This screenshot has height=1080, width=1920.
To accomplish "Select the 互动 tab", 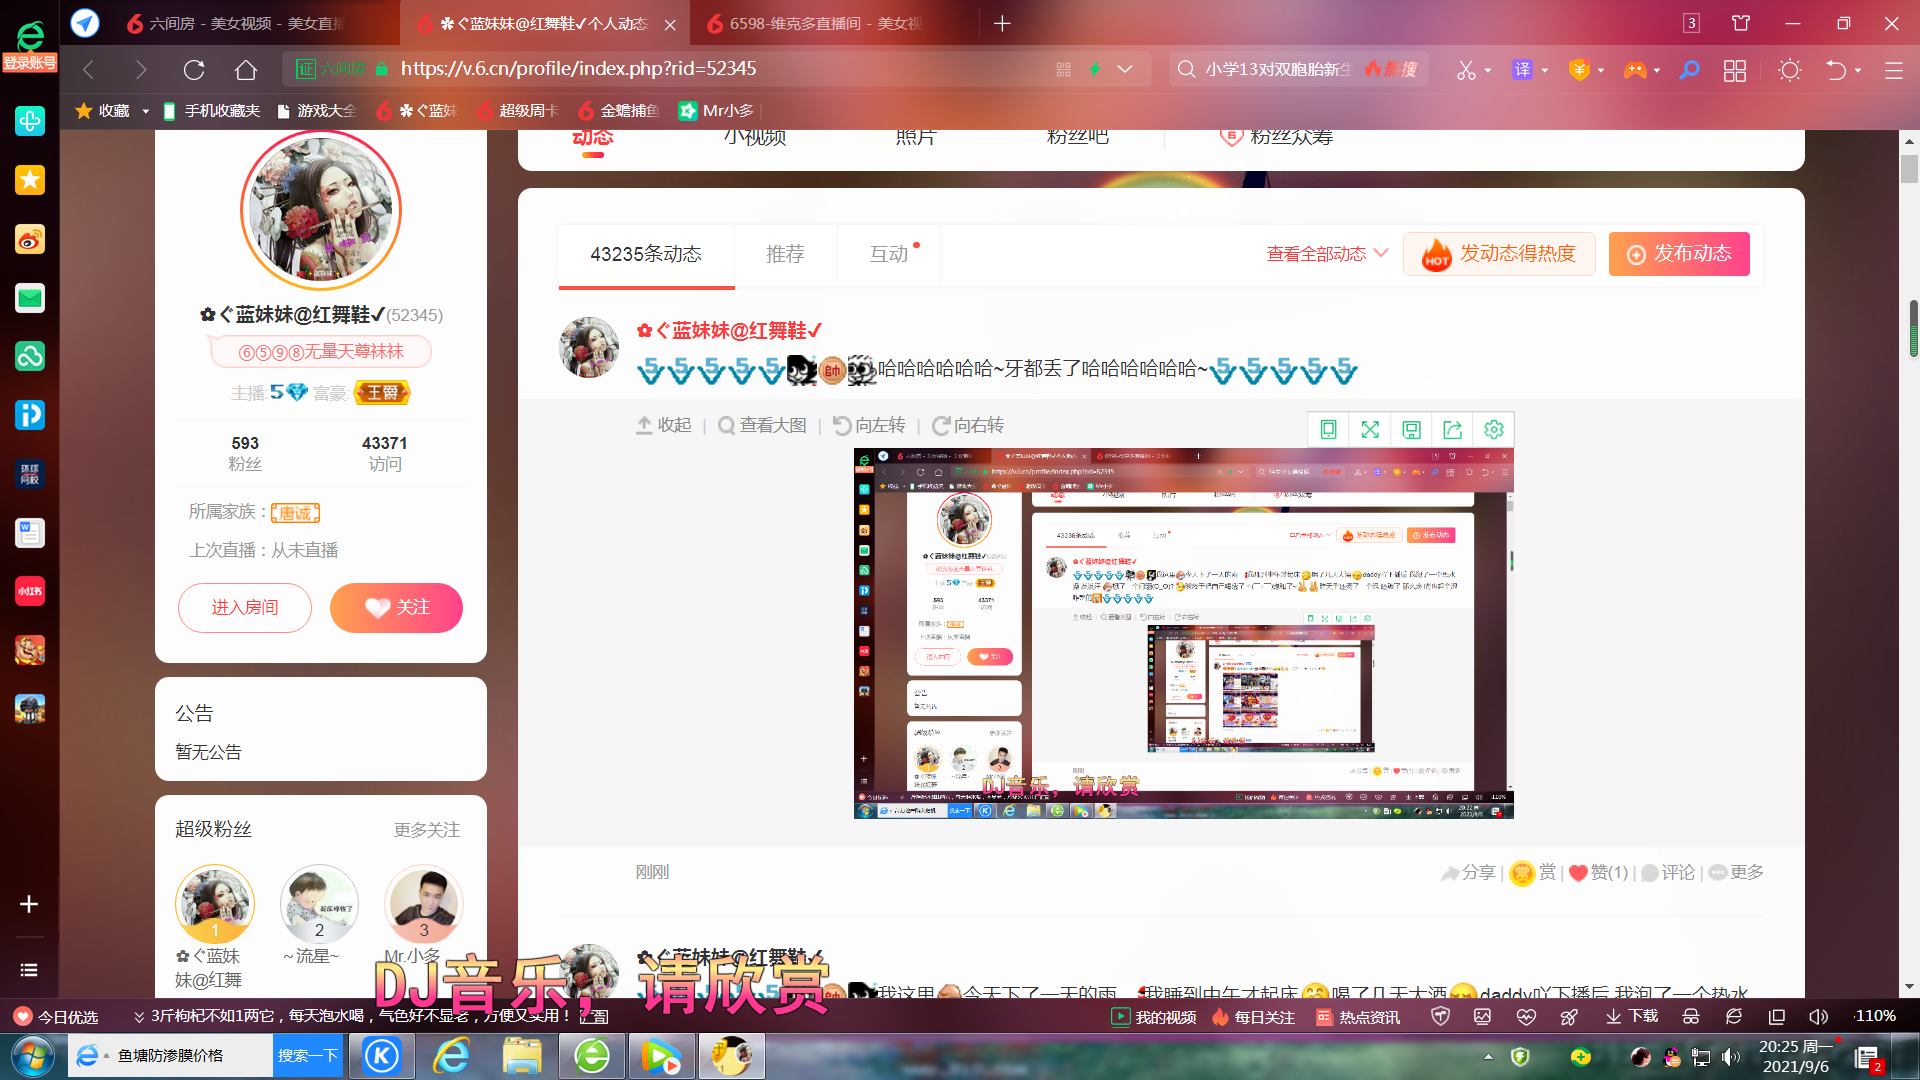I will point(889,254).
